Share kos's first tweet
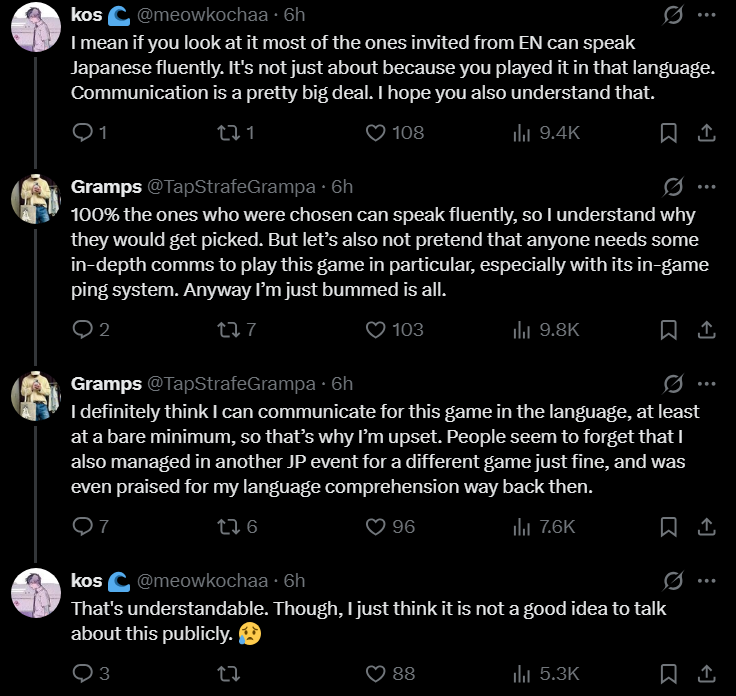 click(706, 133)
